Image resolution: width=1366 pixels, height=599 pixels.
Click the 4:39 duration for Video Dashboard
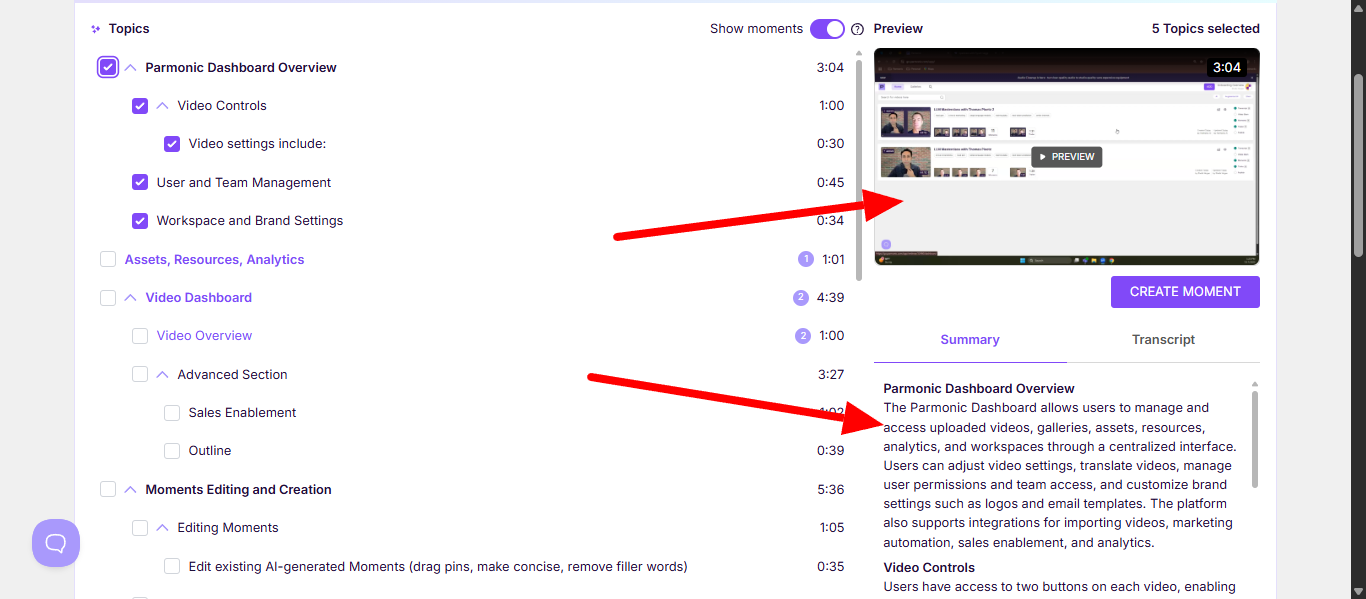(x=830, y=297)
